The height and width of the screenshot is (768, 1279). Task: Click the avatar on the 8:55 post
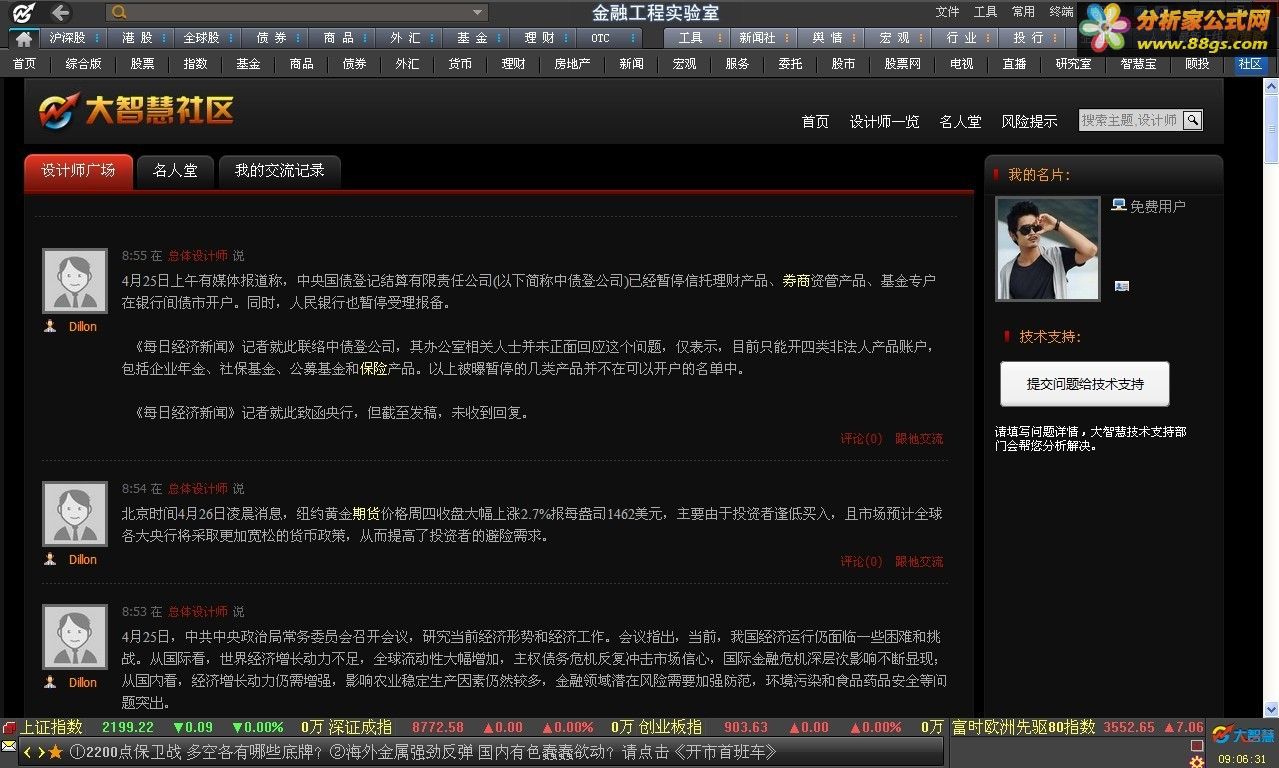[75, 281]
